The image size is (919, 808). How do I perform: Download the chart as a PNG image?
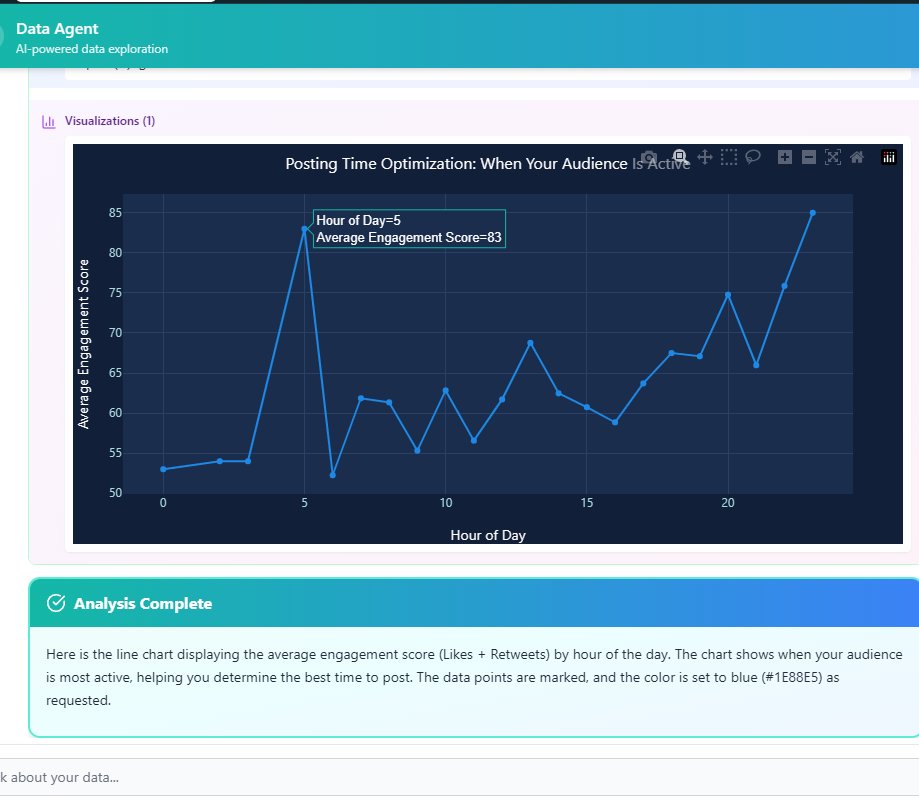tap(650, 157)
